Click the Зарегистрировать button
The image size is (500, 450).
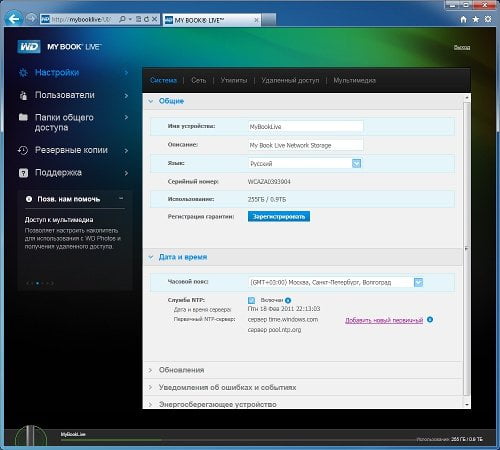pos(279,216)
